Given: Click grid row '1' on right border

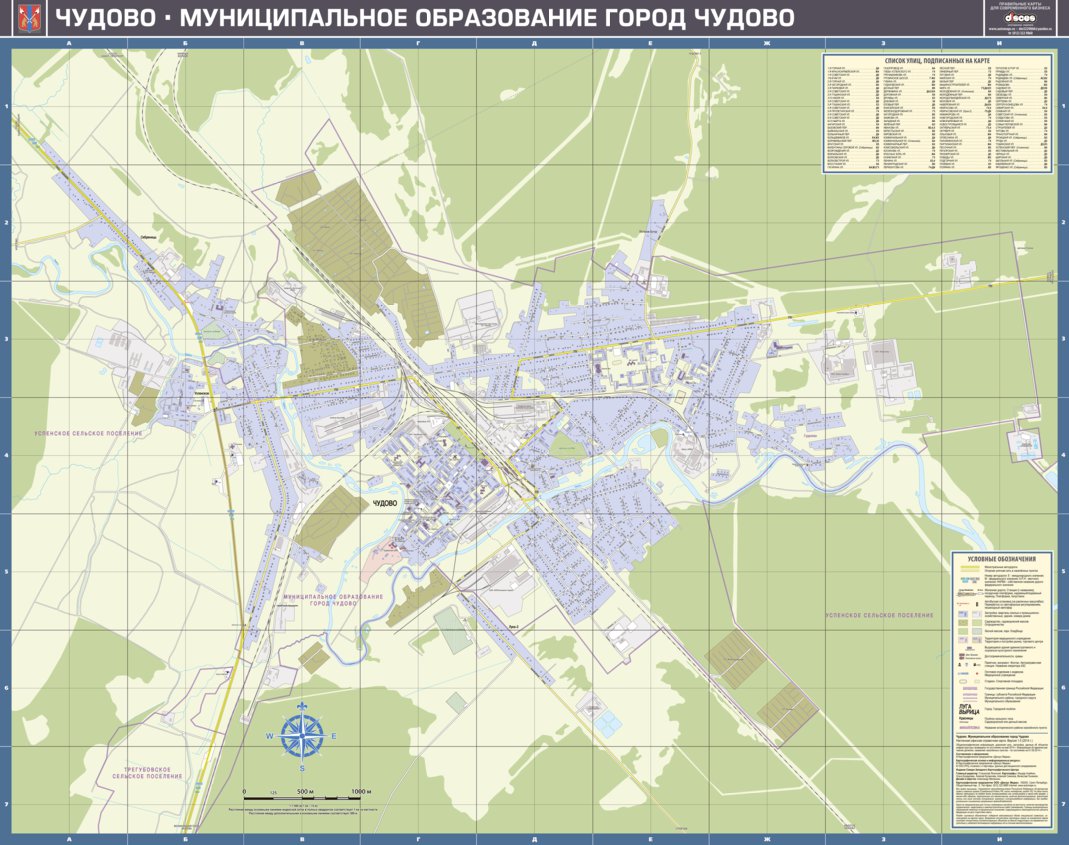Looking at the screenshot, I should click(1063, 107).
